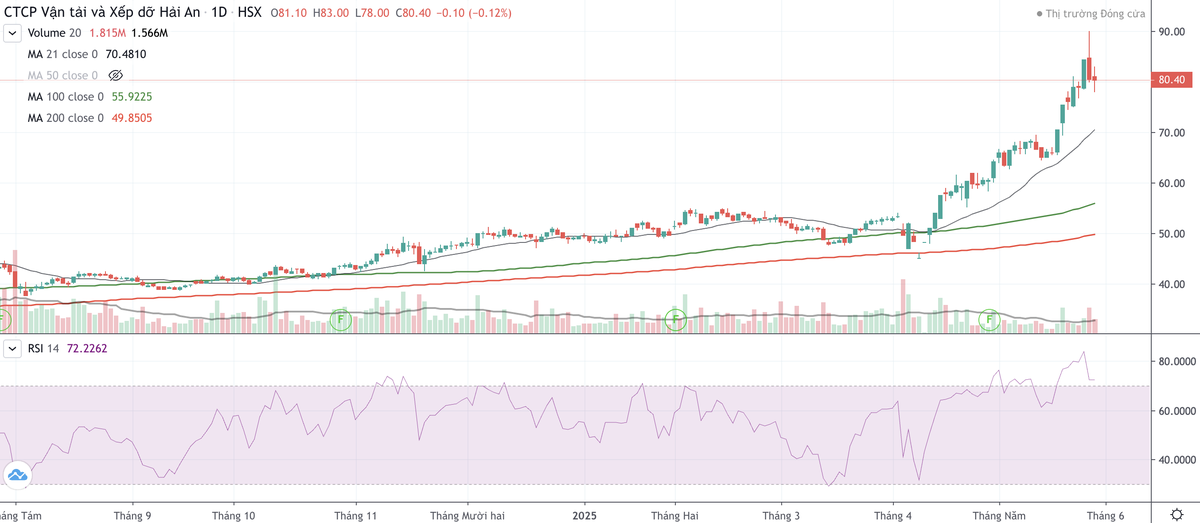Select the RSI 14 indicator label
1200x523 pixels.
[42, 349]
